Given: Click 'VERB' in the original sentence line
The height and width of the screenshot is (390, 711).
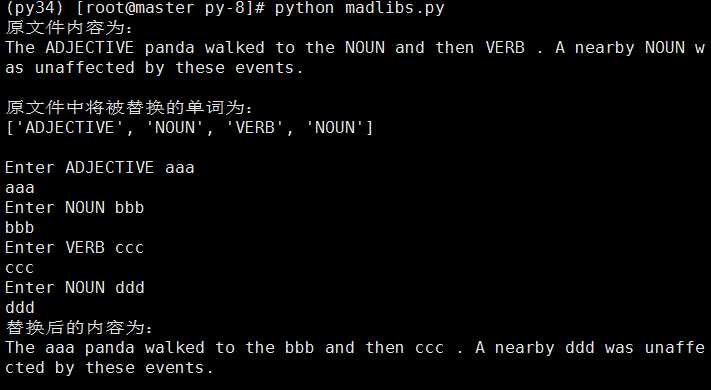Looking at the screenshot, I should coord(505,48).
